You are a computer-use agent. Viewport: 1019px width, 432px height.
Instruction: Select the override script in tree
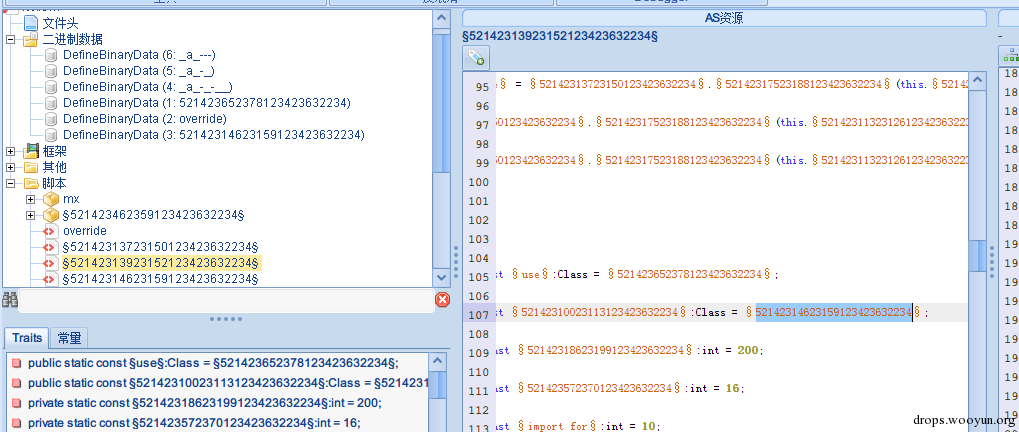[84, 231]
